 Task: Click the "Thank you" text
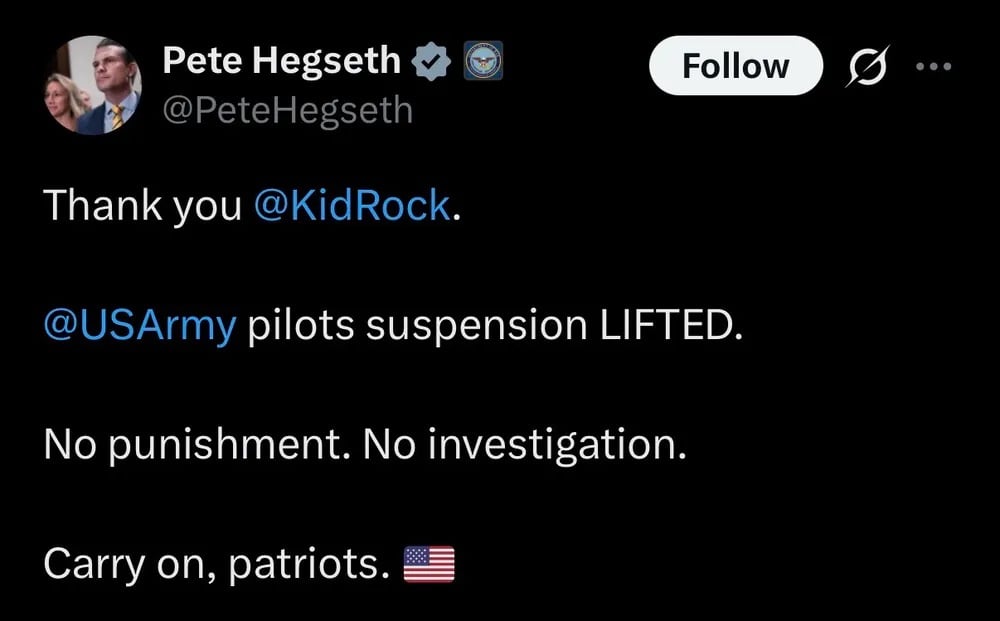click(x=143, y=206)
